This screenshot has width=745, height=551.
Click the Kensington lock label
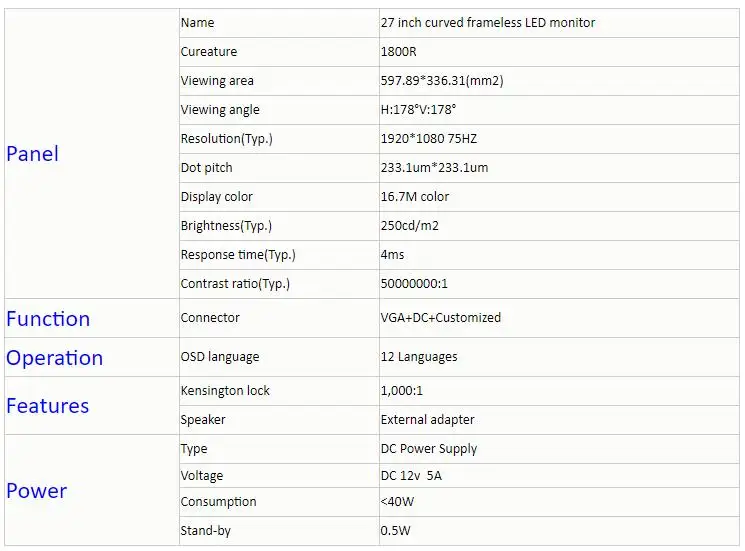(225, 391)
